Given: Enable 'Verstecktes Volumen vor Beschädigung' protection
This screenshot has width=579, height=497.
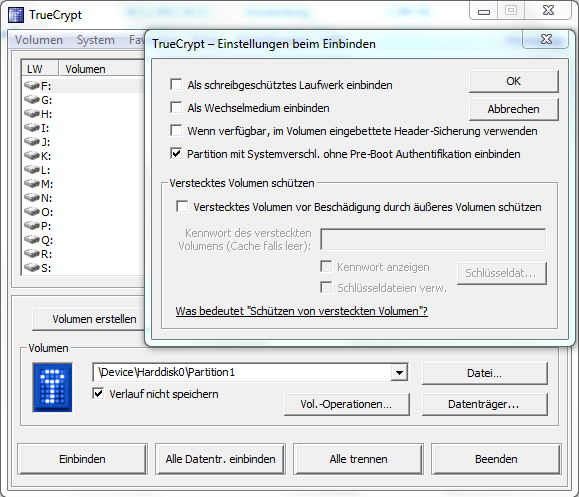Looking at the screenshot, I should (182, 206).
